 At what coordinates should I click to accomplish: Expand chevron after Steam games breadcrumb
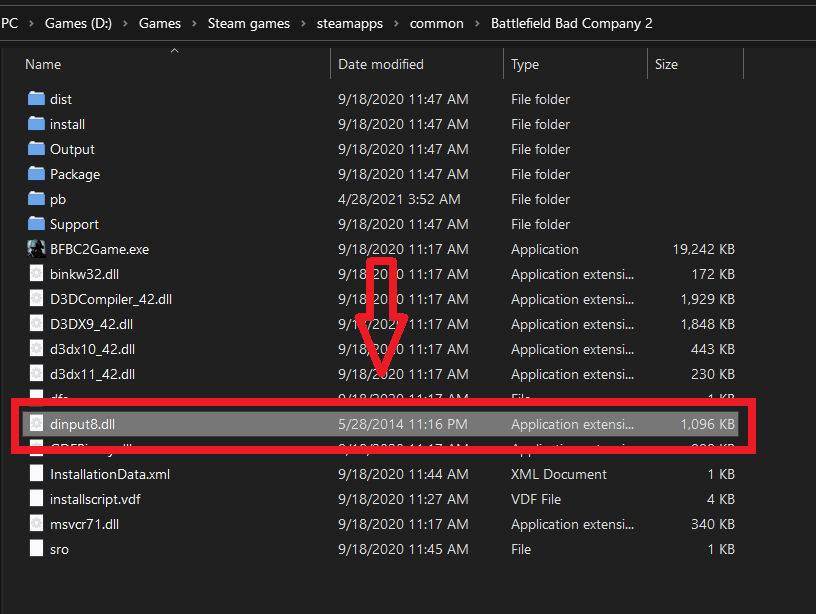click(303, 23)
